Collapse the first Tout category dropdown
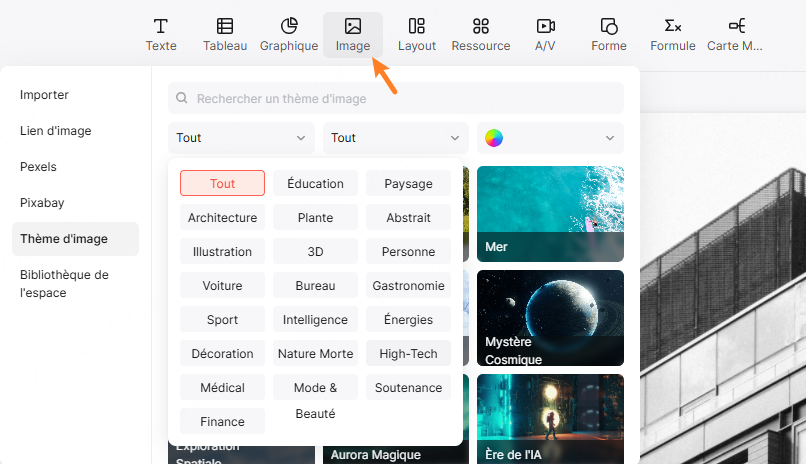 tap(241, 138)
